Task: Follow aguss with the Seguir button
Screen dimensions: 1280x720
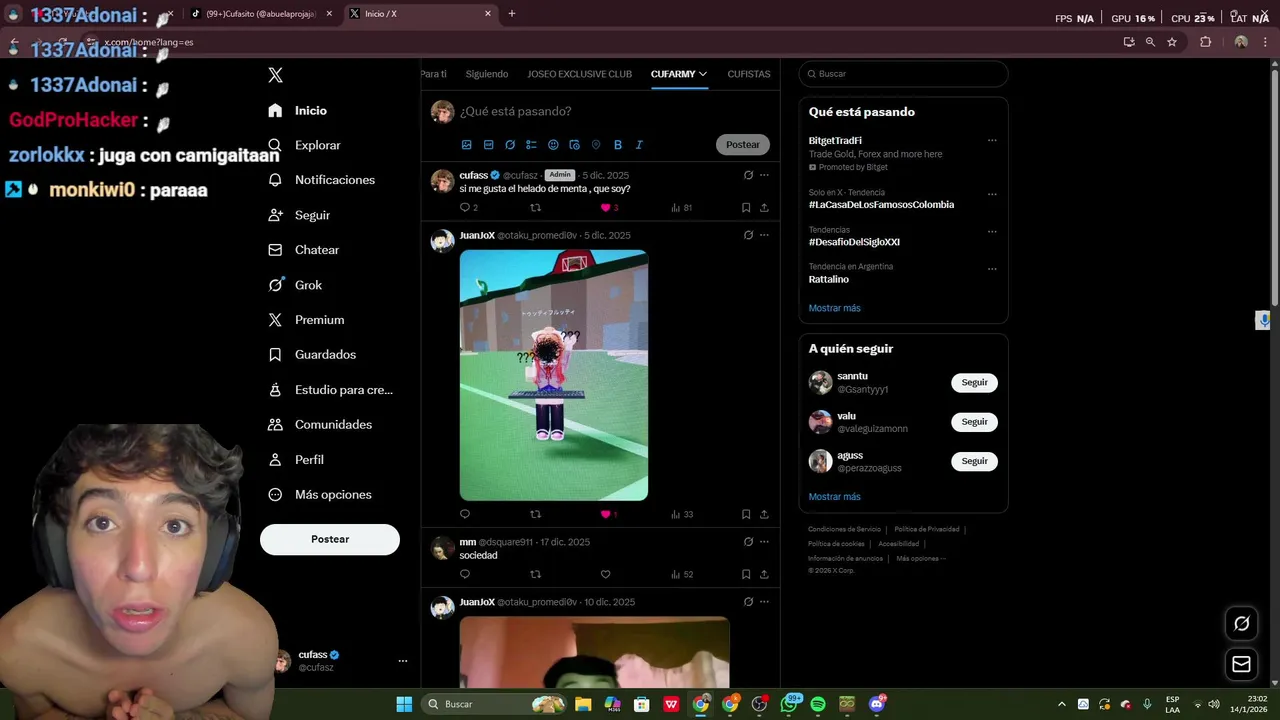Action: (x=974, y=461)
